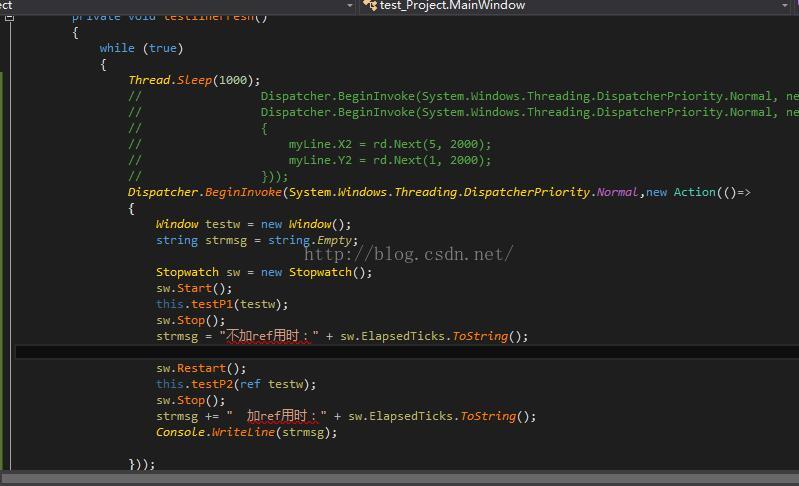Click the class icon beside test_Project.MainWindow
Viewport: 799px width, 486px height.
coord(370,6)
